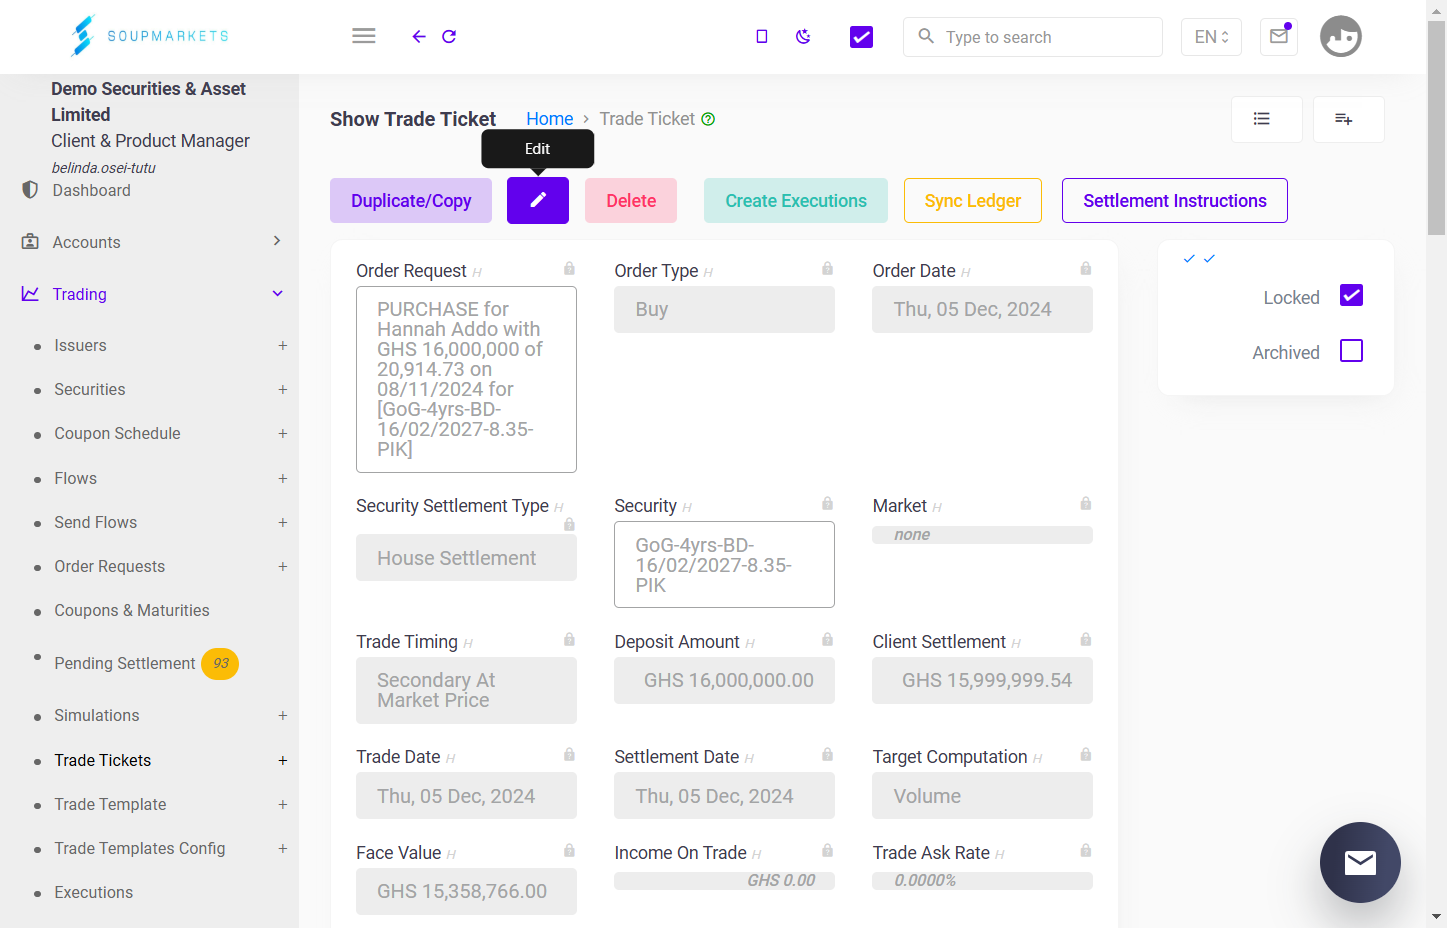
Task: Click lock icon next to Face Value
Action: click(569, 850)
